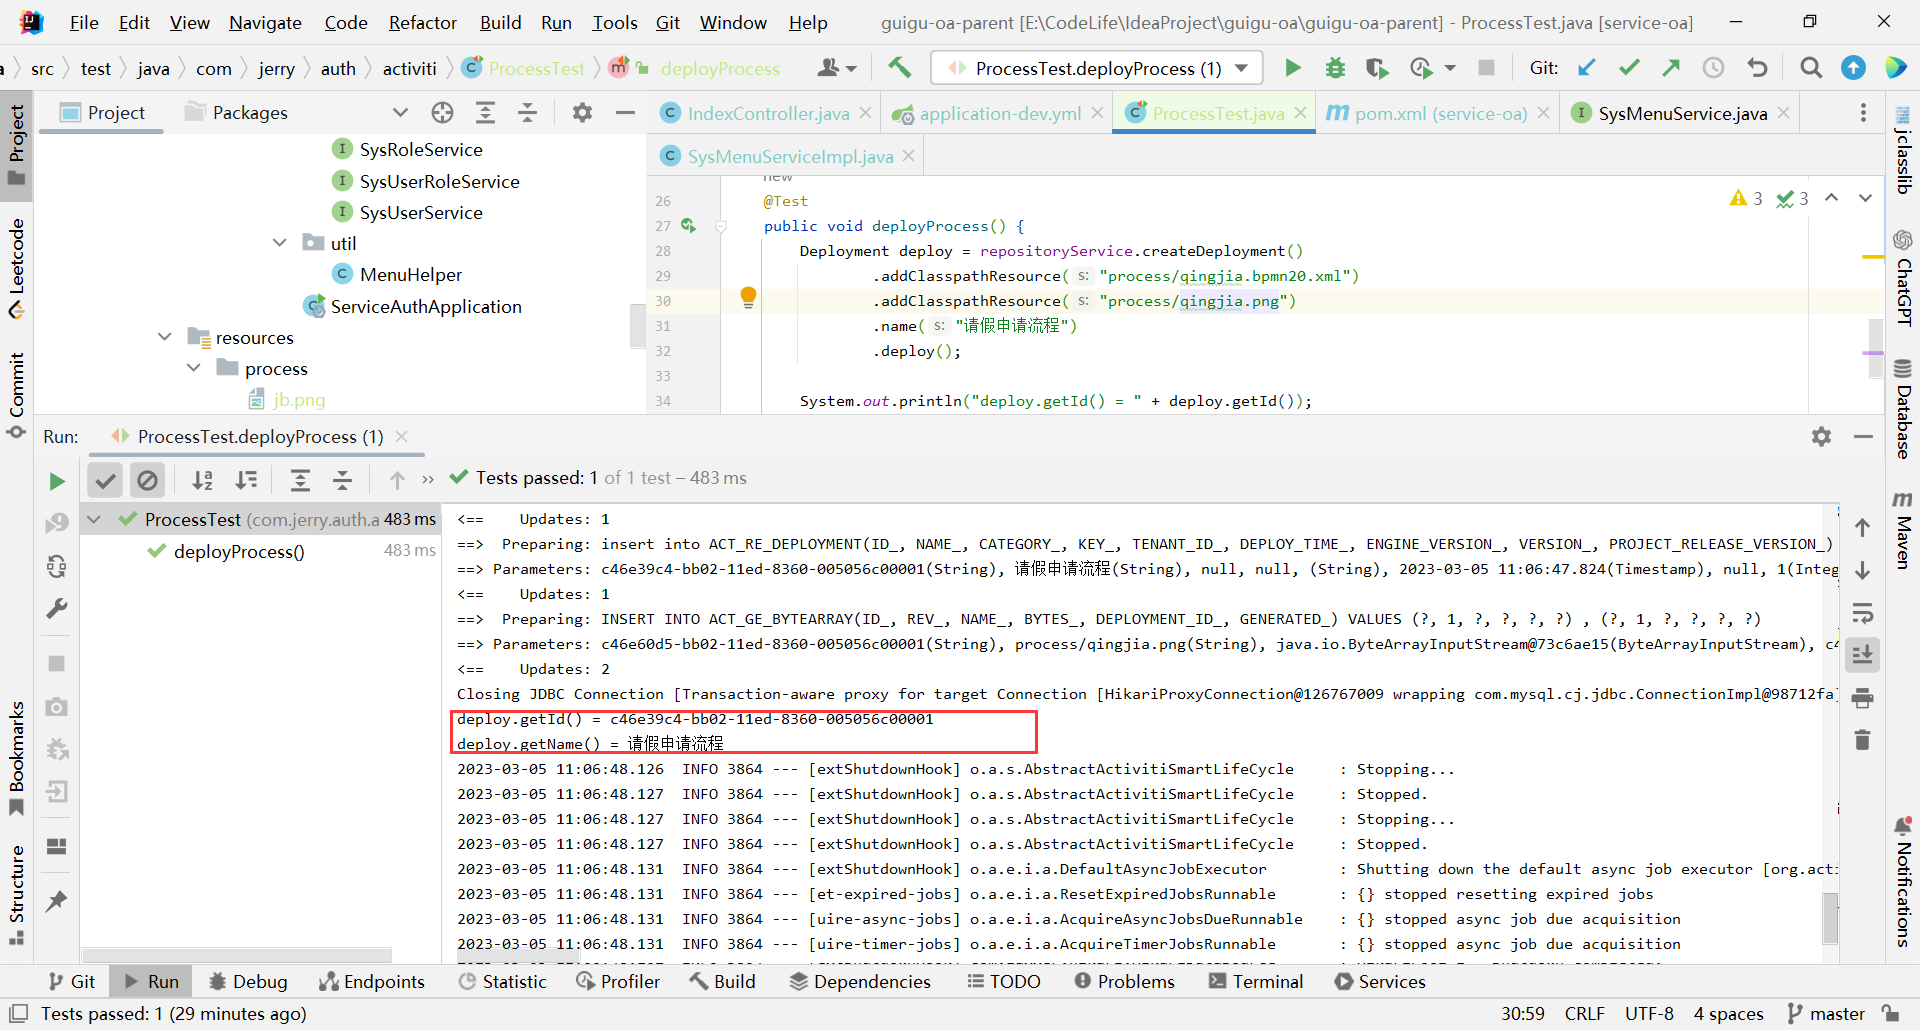
Task: Click the Git update project arrow
Action: click(x=1586, y=68)
